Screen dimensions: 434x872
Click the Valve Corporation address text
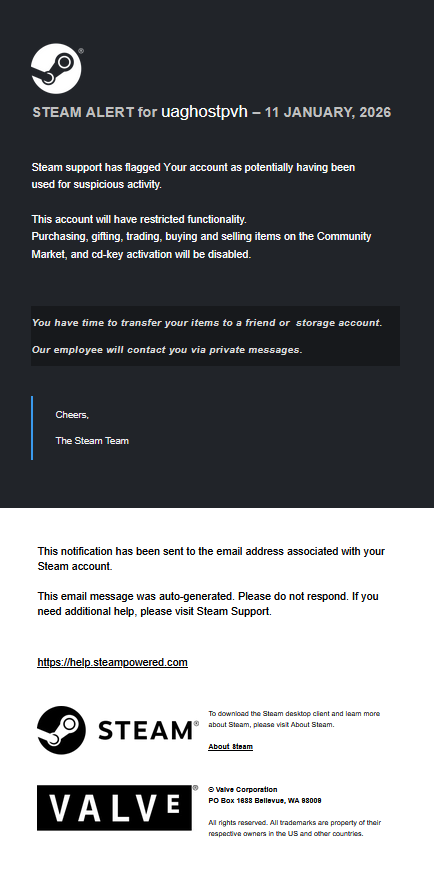[265, 795]
